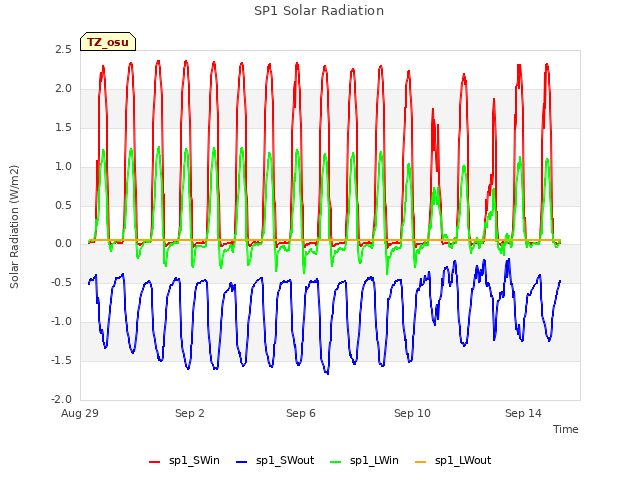The image size is (640, 480).
Task: Toggle the sp1_LWin legend entry
Action: (364, 461)
